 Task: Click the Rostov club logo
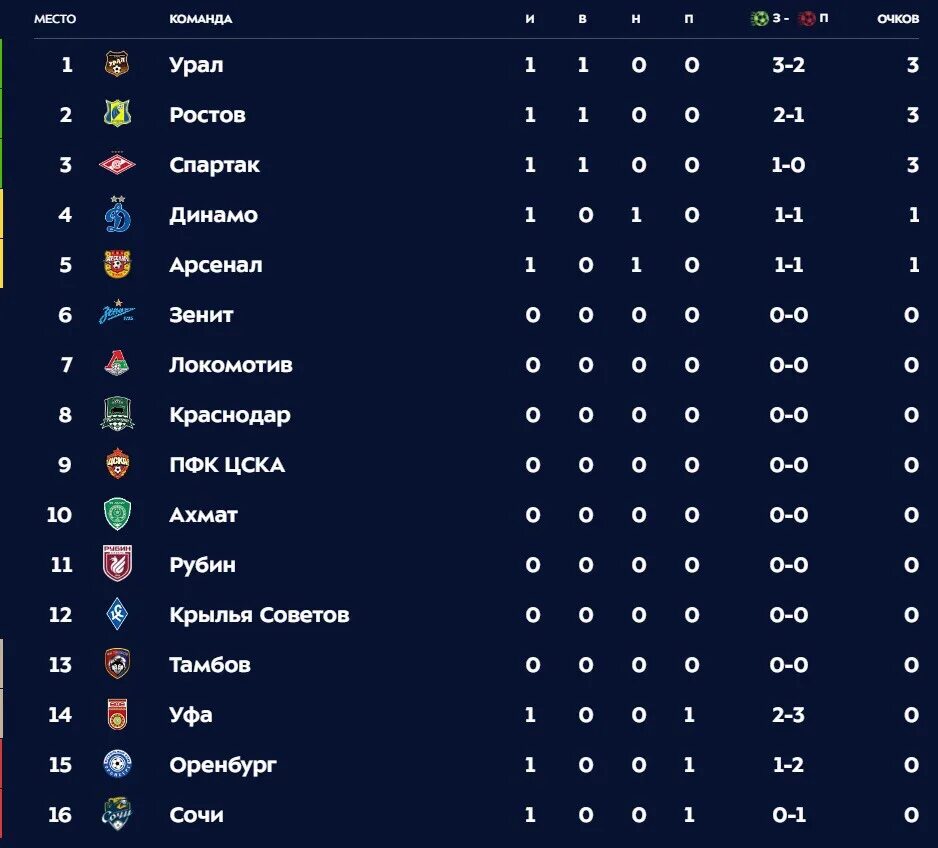pos(117,114)
